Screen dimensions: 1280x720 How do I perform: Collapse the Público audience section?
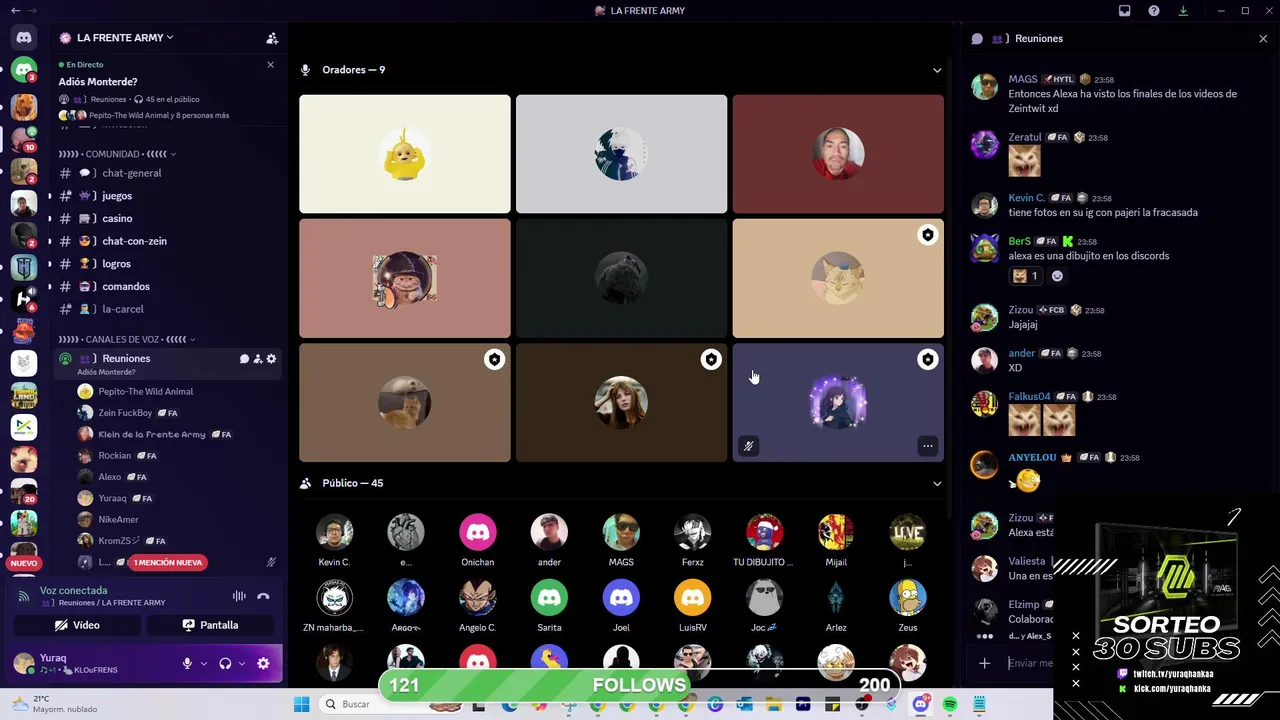click(937, 483)
